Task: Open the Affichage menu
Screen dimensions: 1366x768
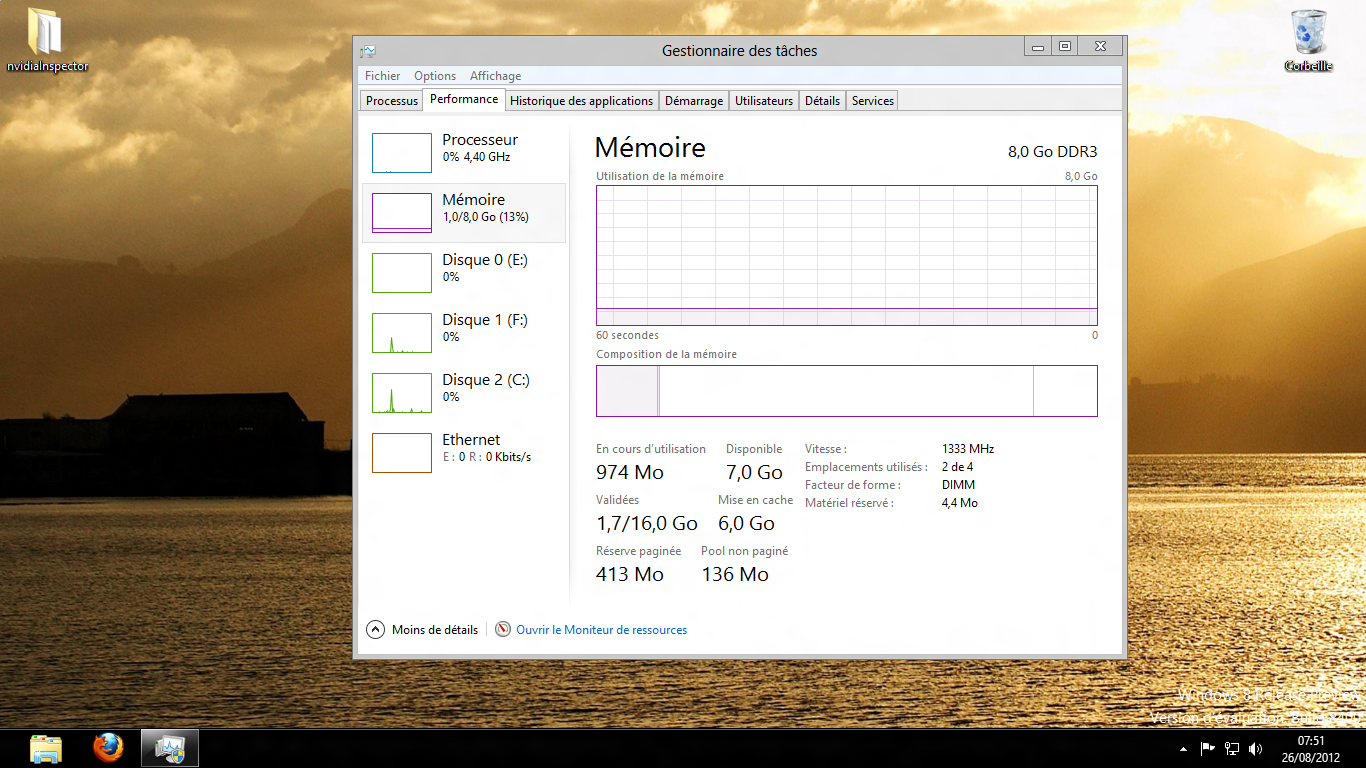Action: click(x=495, y=76)
